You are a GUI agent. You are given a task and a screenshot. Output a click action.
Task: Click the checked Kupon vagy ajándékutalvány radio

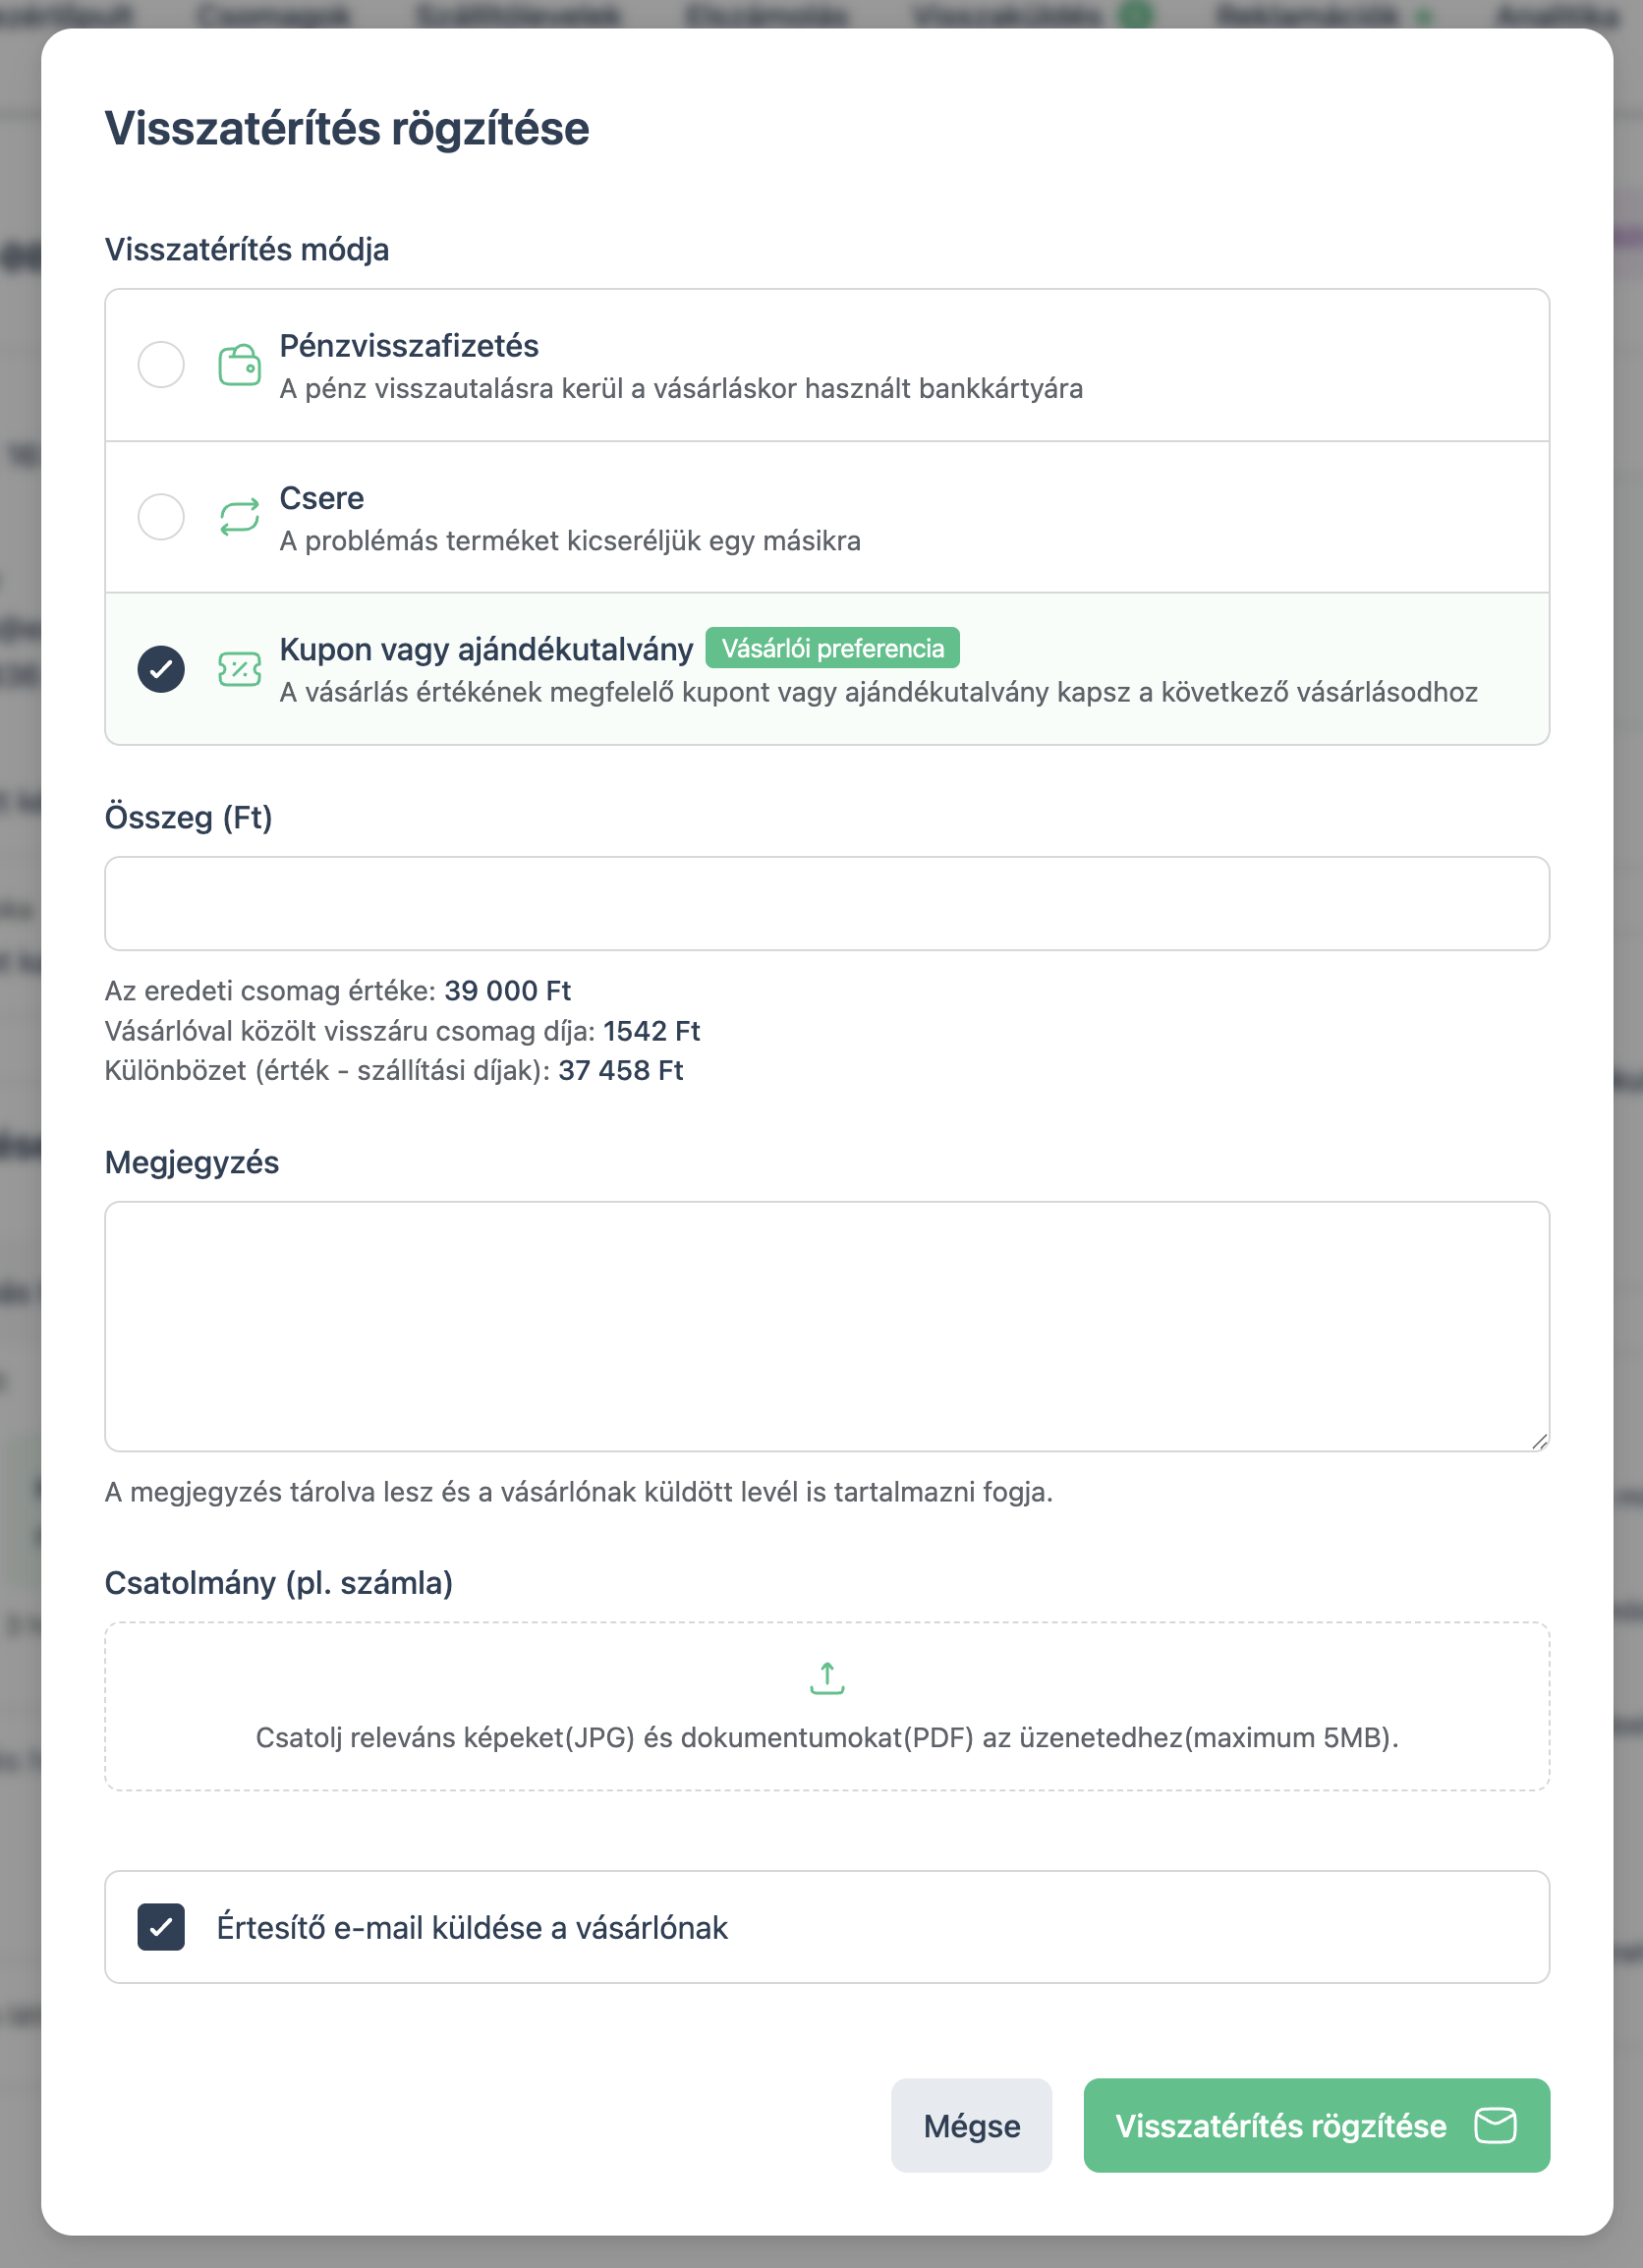point(161,669)
